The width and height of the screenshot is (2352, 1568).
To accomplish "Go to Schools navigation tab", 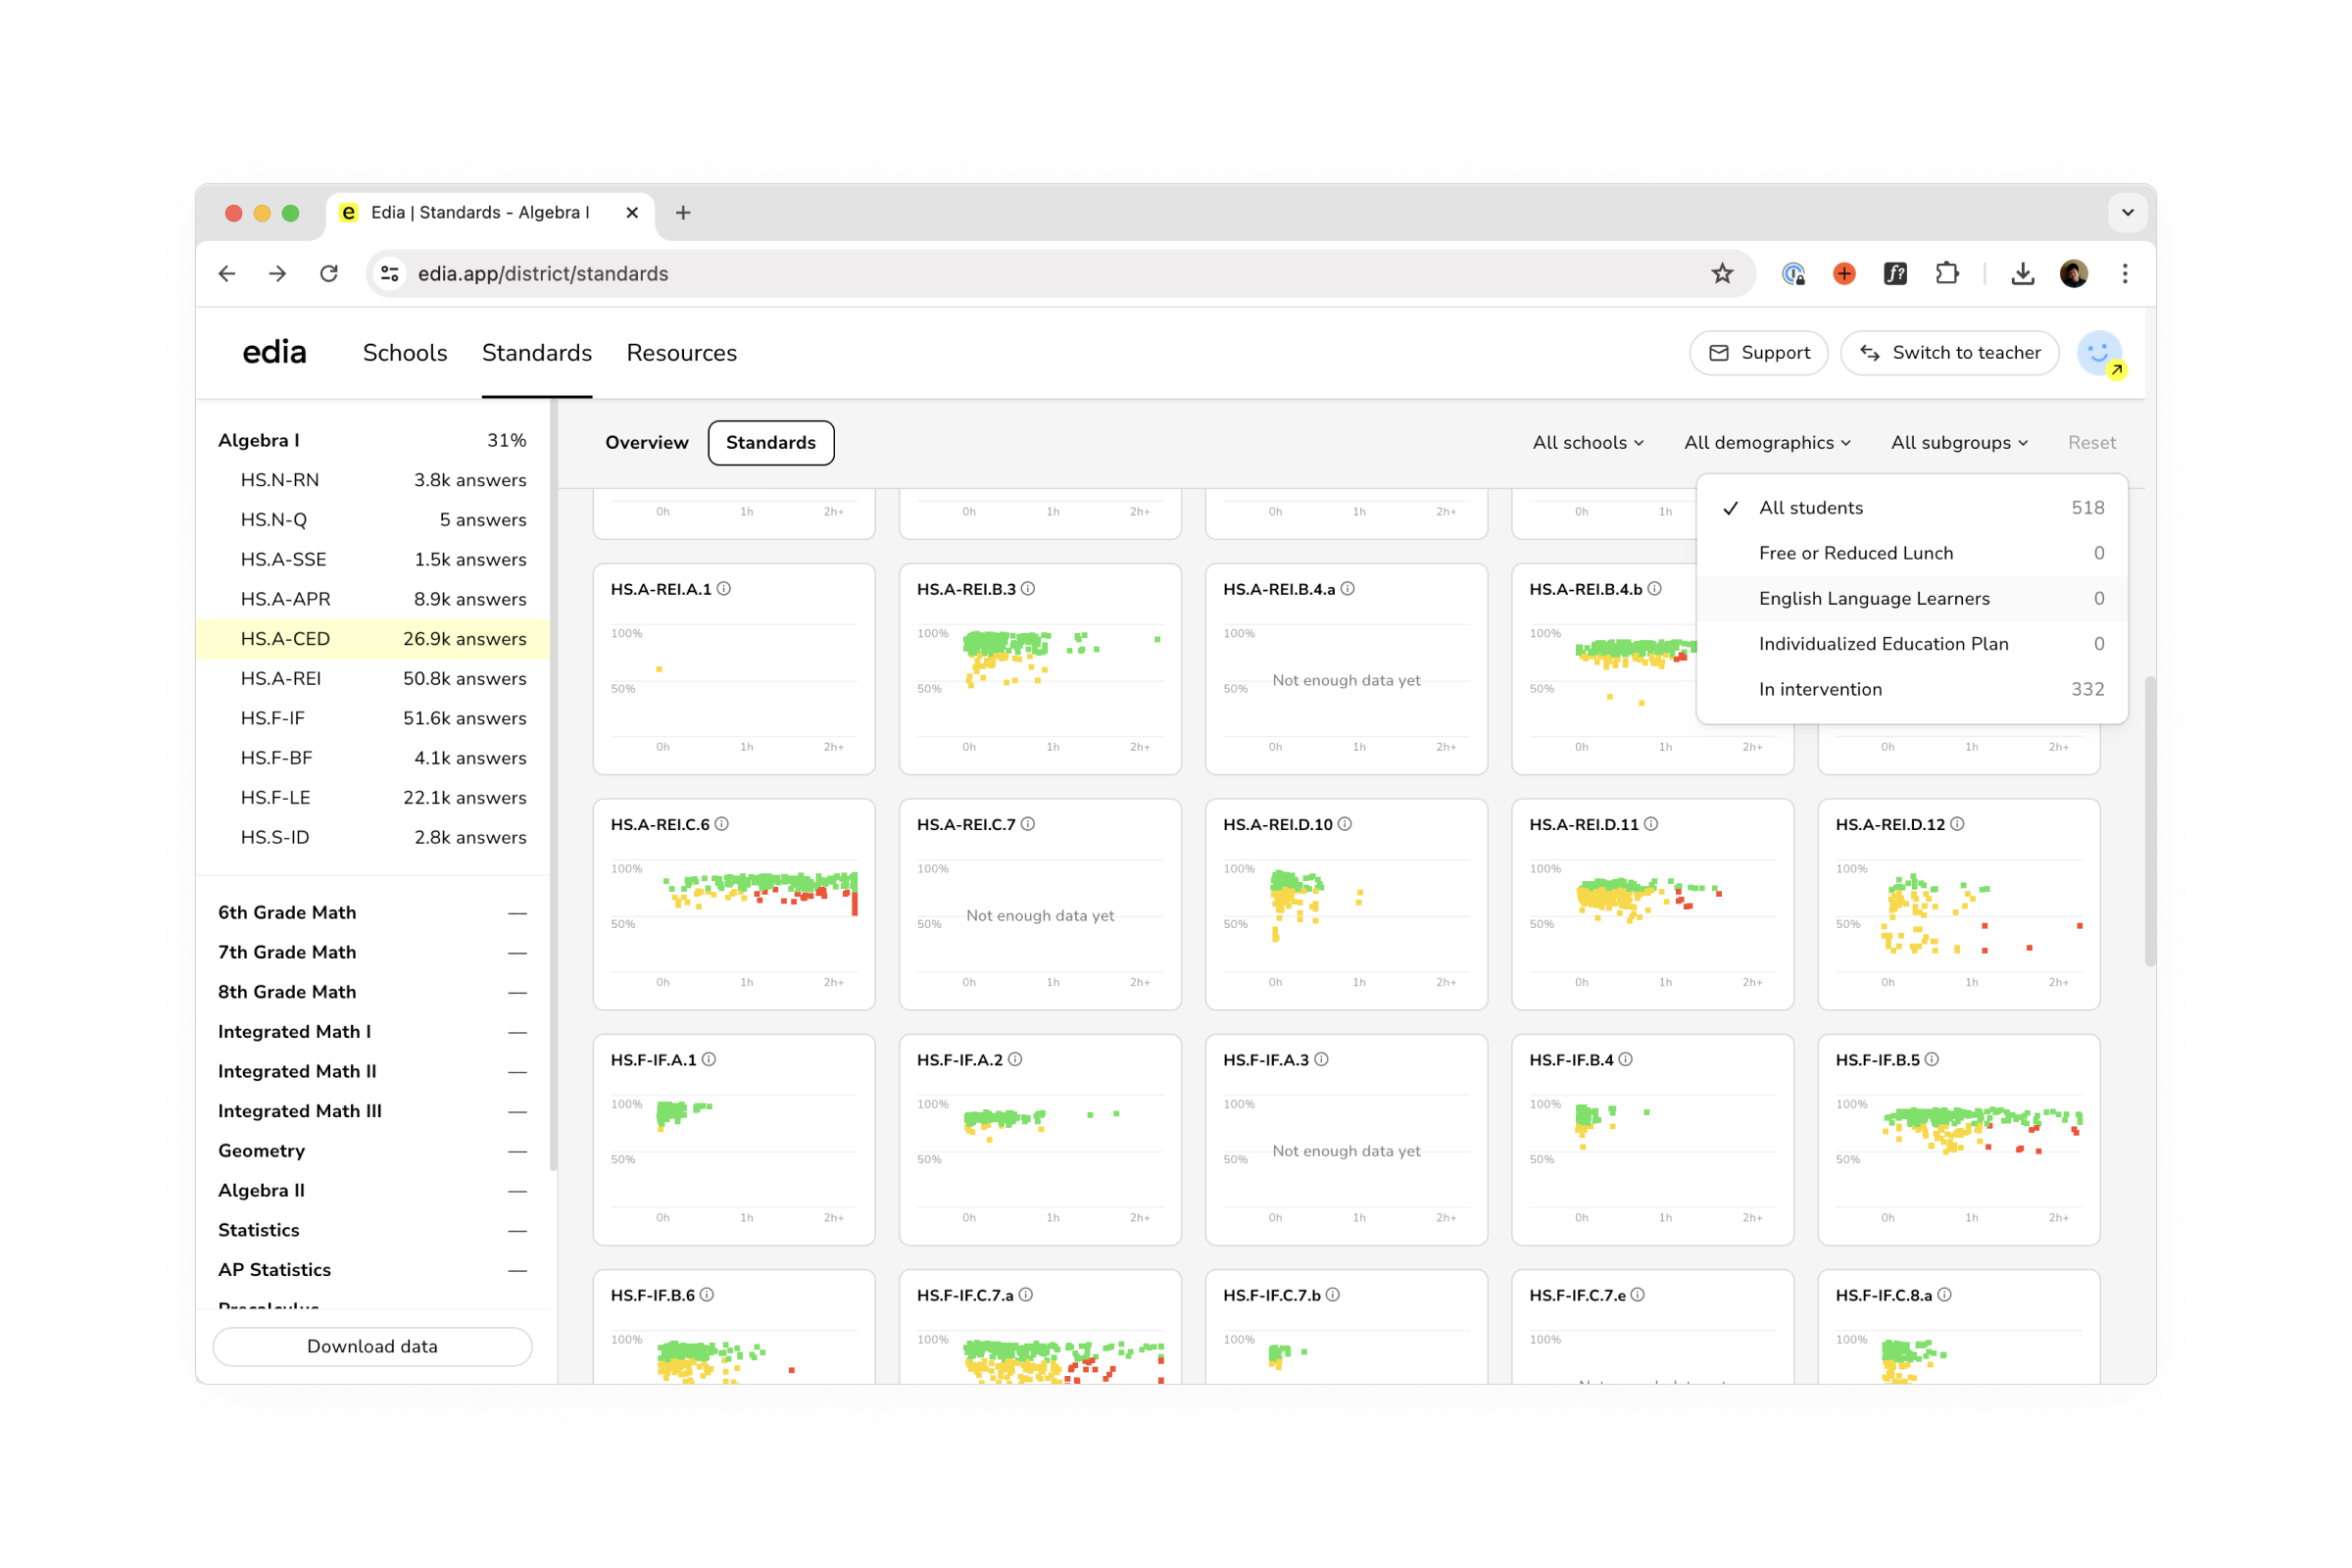I will pyautogui.click(x=405, y=353).
